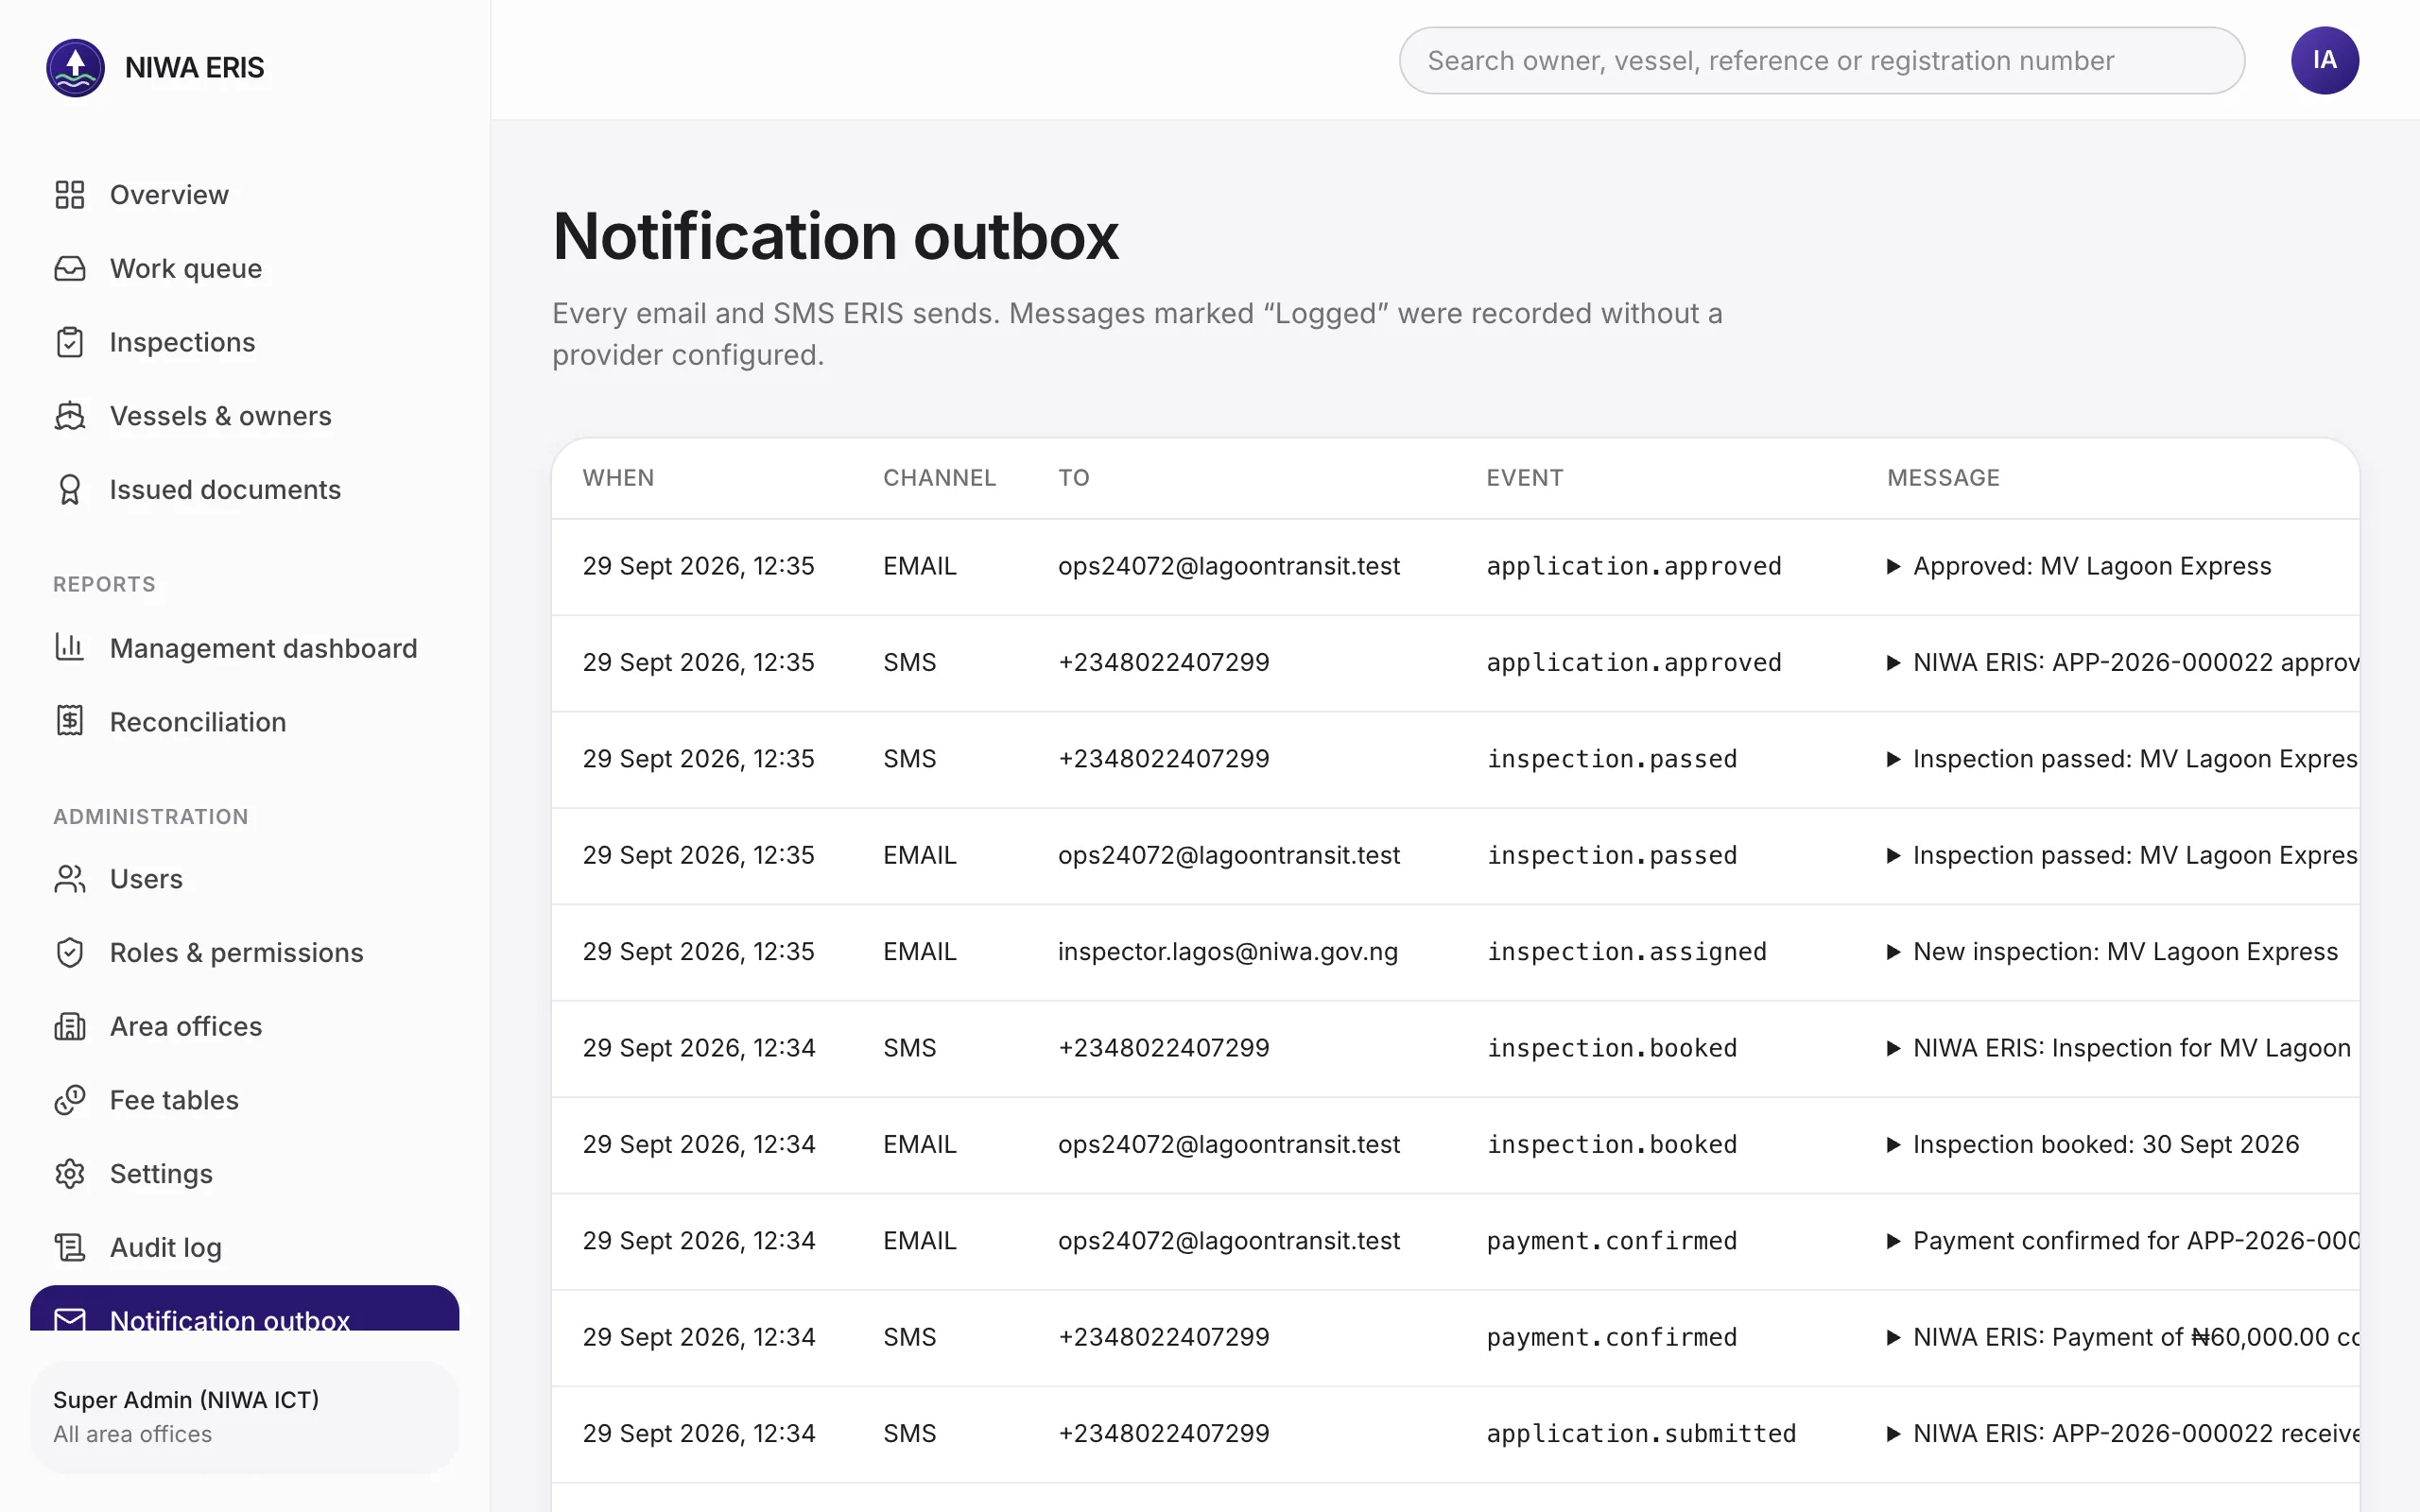Viewport: 2420px width, 1512px height.
Task: Expand 'NIWA ERIS: APP-2026-000022 receive' message
Action: 2122,1433
